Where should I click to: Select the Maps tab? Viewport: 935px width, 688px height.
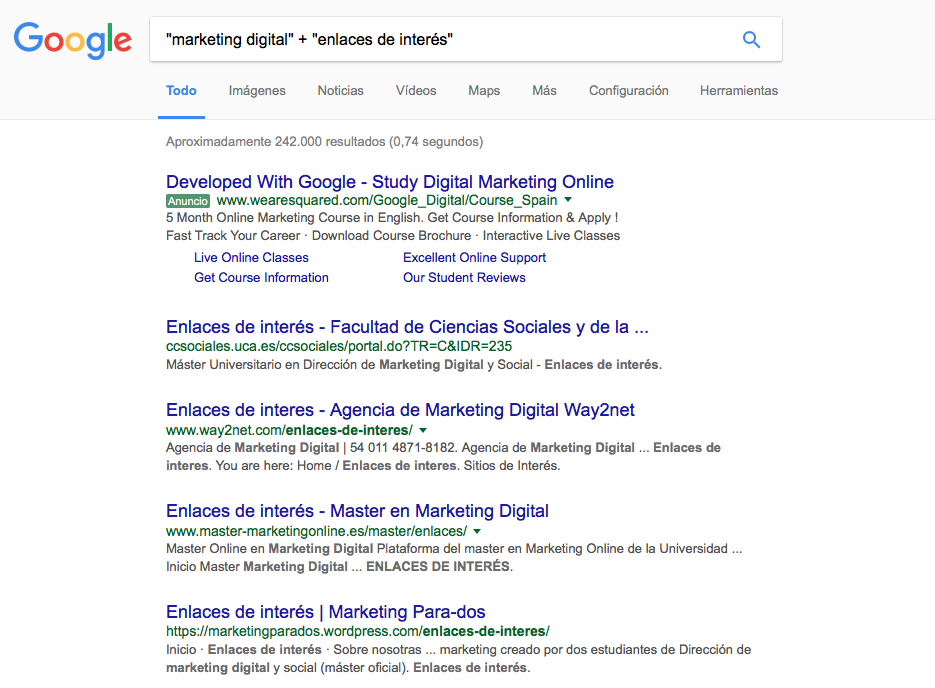coord(484,90)
